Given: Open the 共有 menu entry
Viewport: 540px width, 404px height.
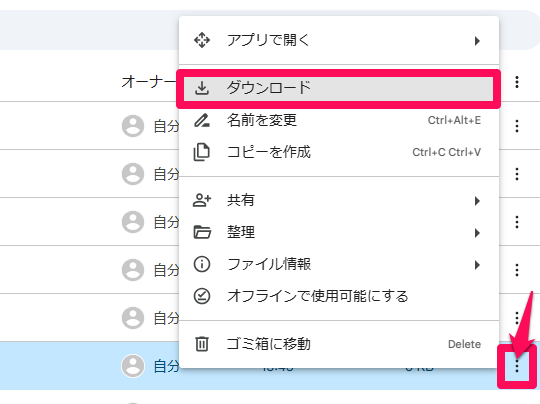Looking at the screenshot, I should [x=339, y=200].
